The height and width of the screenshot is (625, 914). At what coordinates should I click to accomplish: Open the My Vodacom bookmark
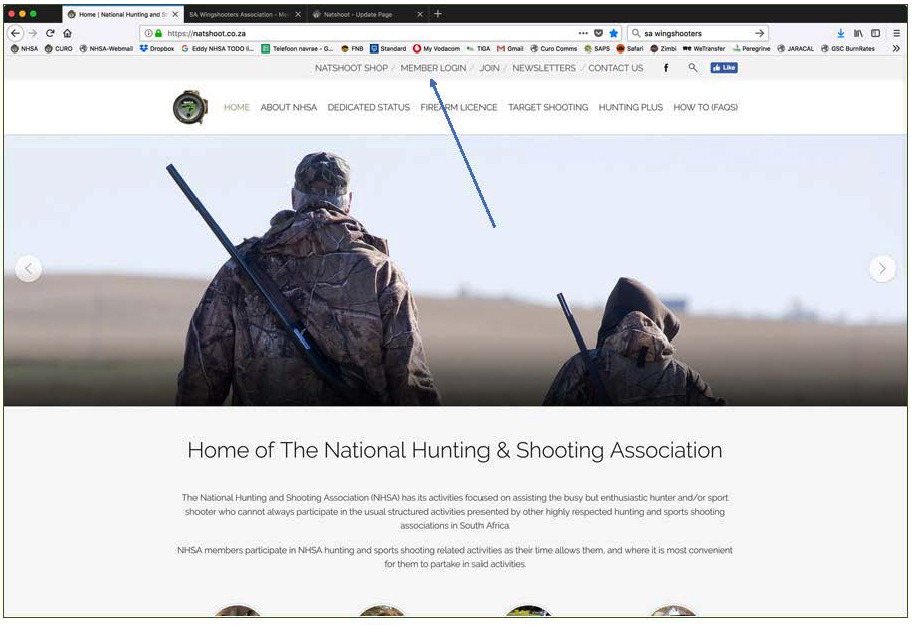coord(437,48)
